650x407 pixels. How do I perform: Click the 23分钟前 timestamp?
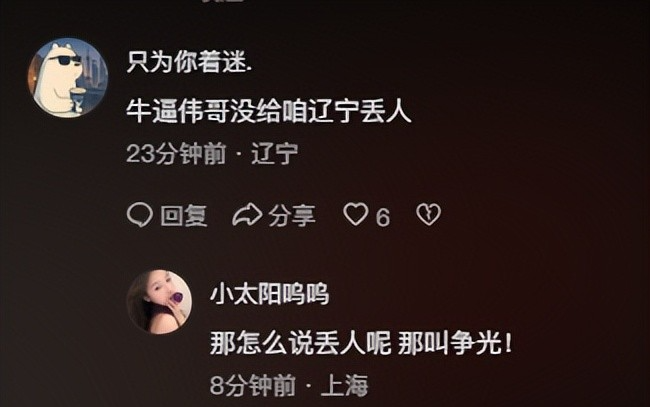[176, 154]
